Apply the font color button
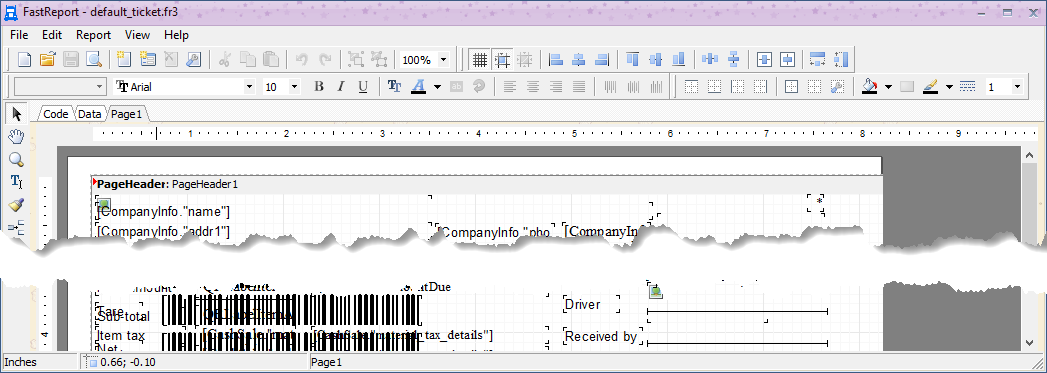 tap(419, 86)
